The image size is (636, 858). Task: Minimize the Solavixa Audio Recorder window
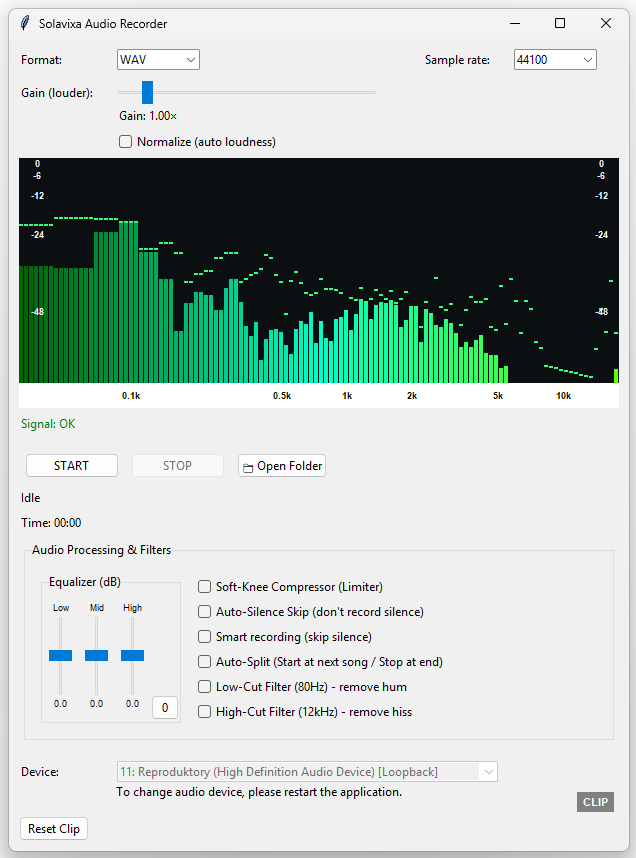514,24
